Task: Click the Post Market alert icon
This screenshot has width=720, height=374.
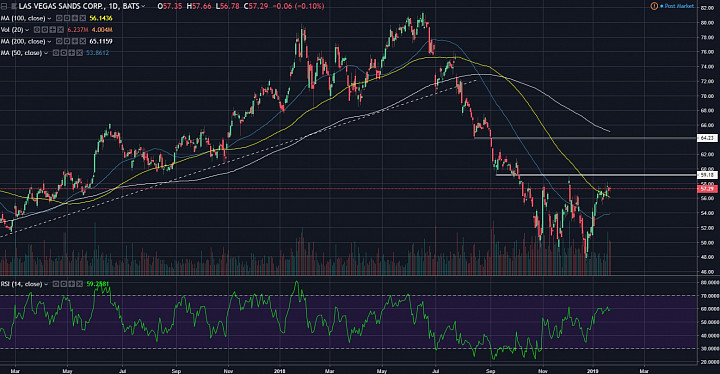Action: point(654,6)
